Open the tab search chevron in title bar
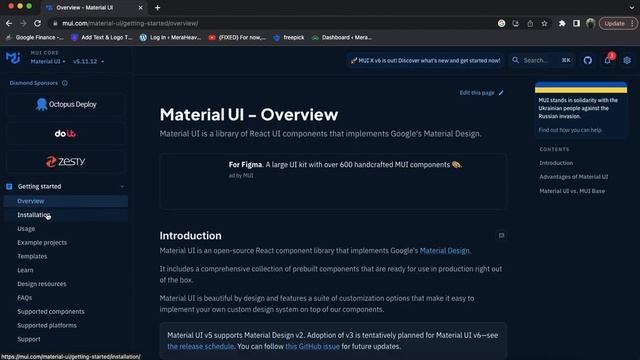The width and height of the screenshot is (640, 360). (x=632, y=7)
